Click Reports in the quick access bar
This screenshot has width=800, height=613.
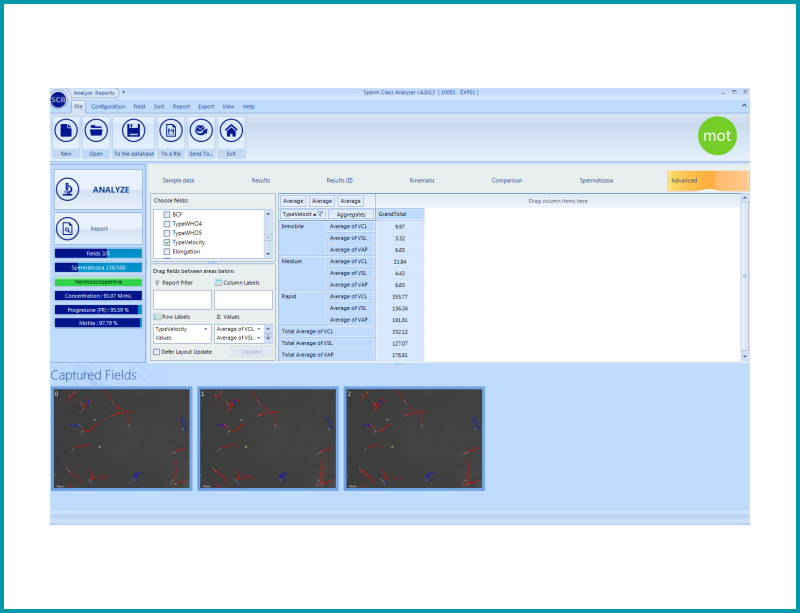pos(105,93)
